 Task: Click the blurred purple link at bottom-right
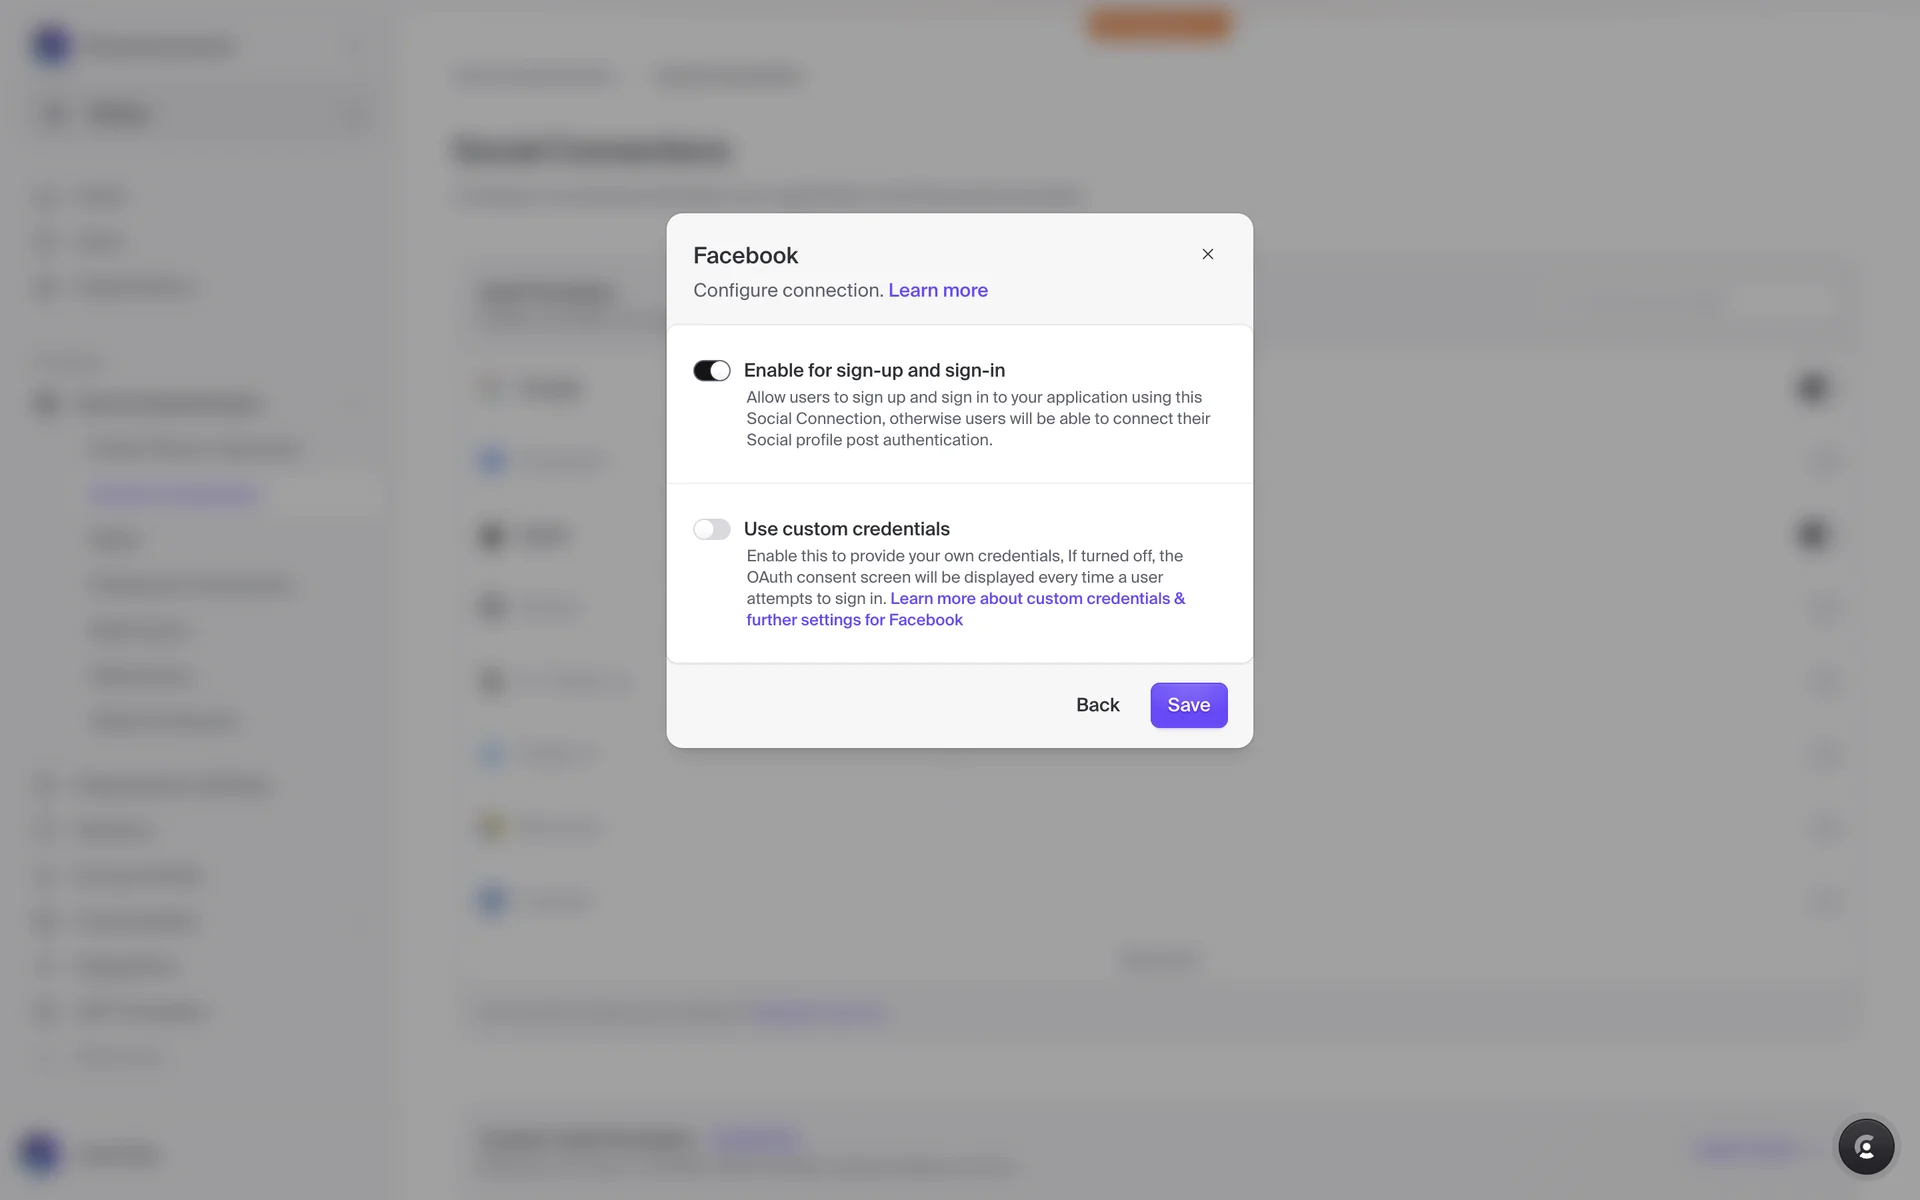coord(1745,1148)
